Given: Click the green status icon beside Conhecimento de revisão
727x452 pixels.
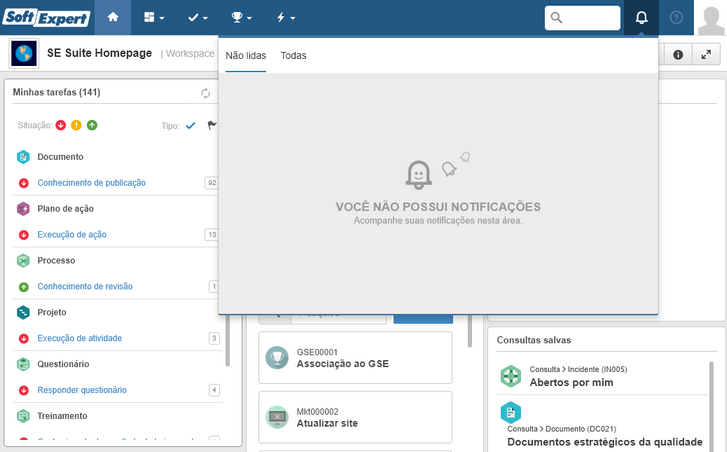Looking at the screenshot, I should coord(24,287).
